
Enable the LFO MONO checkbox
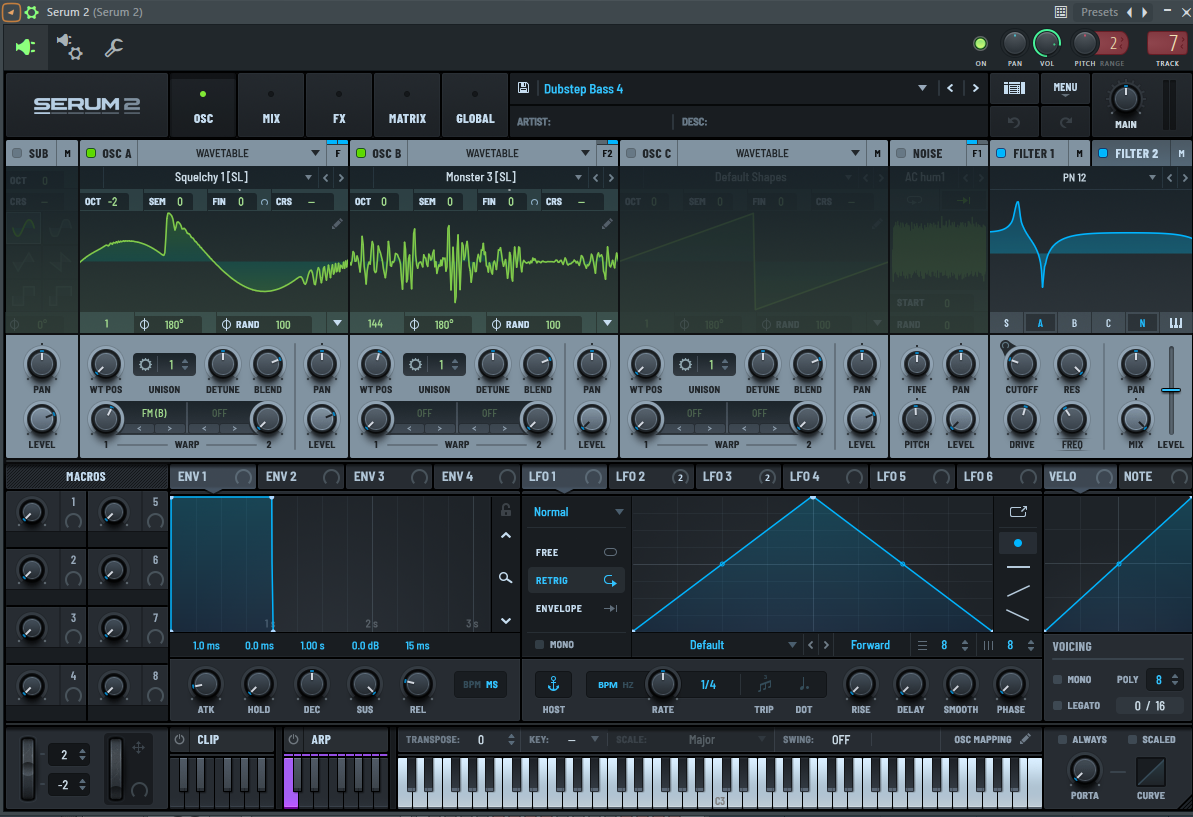point(540,645)
